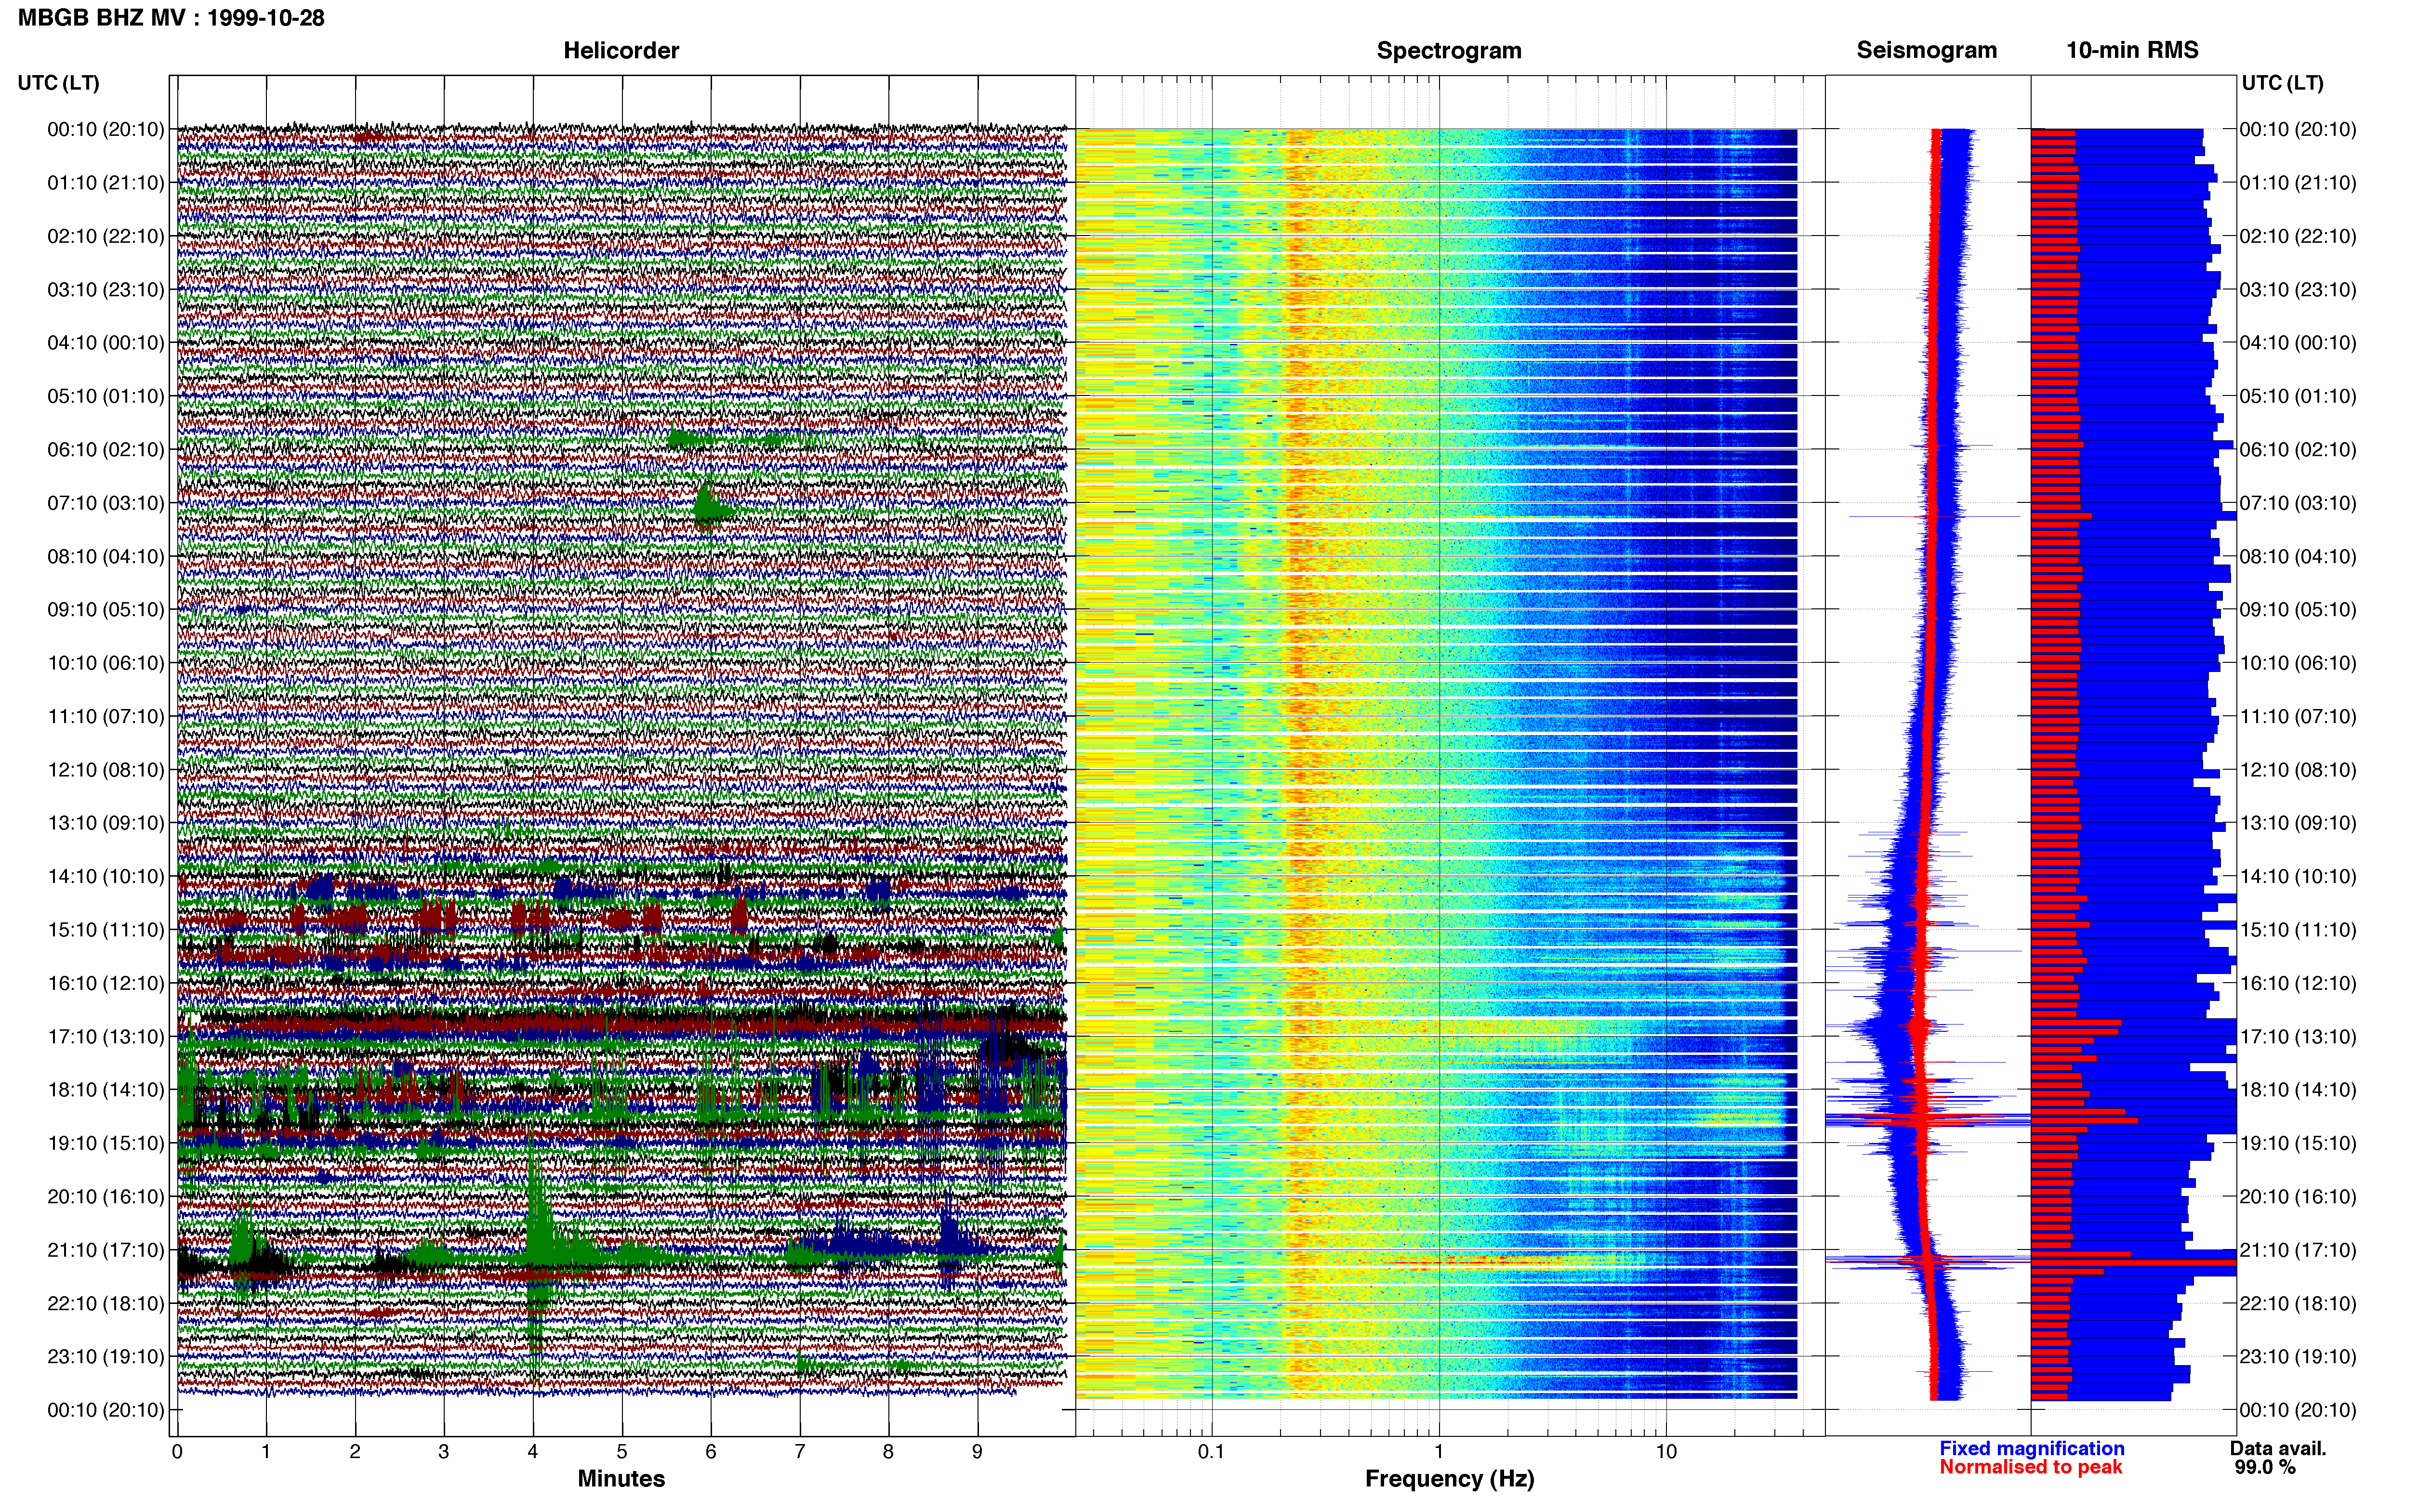Click the '5' tick on the Minutes axis

(x=622, y=1452)
